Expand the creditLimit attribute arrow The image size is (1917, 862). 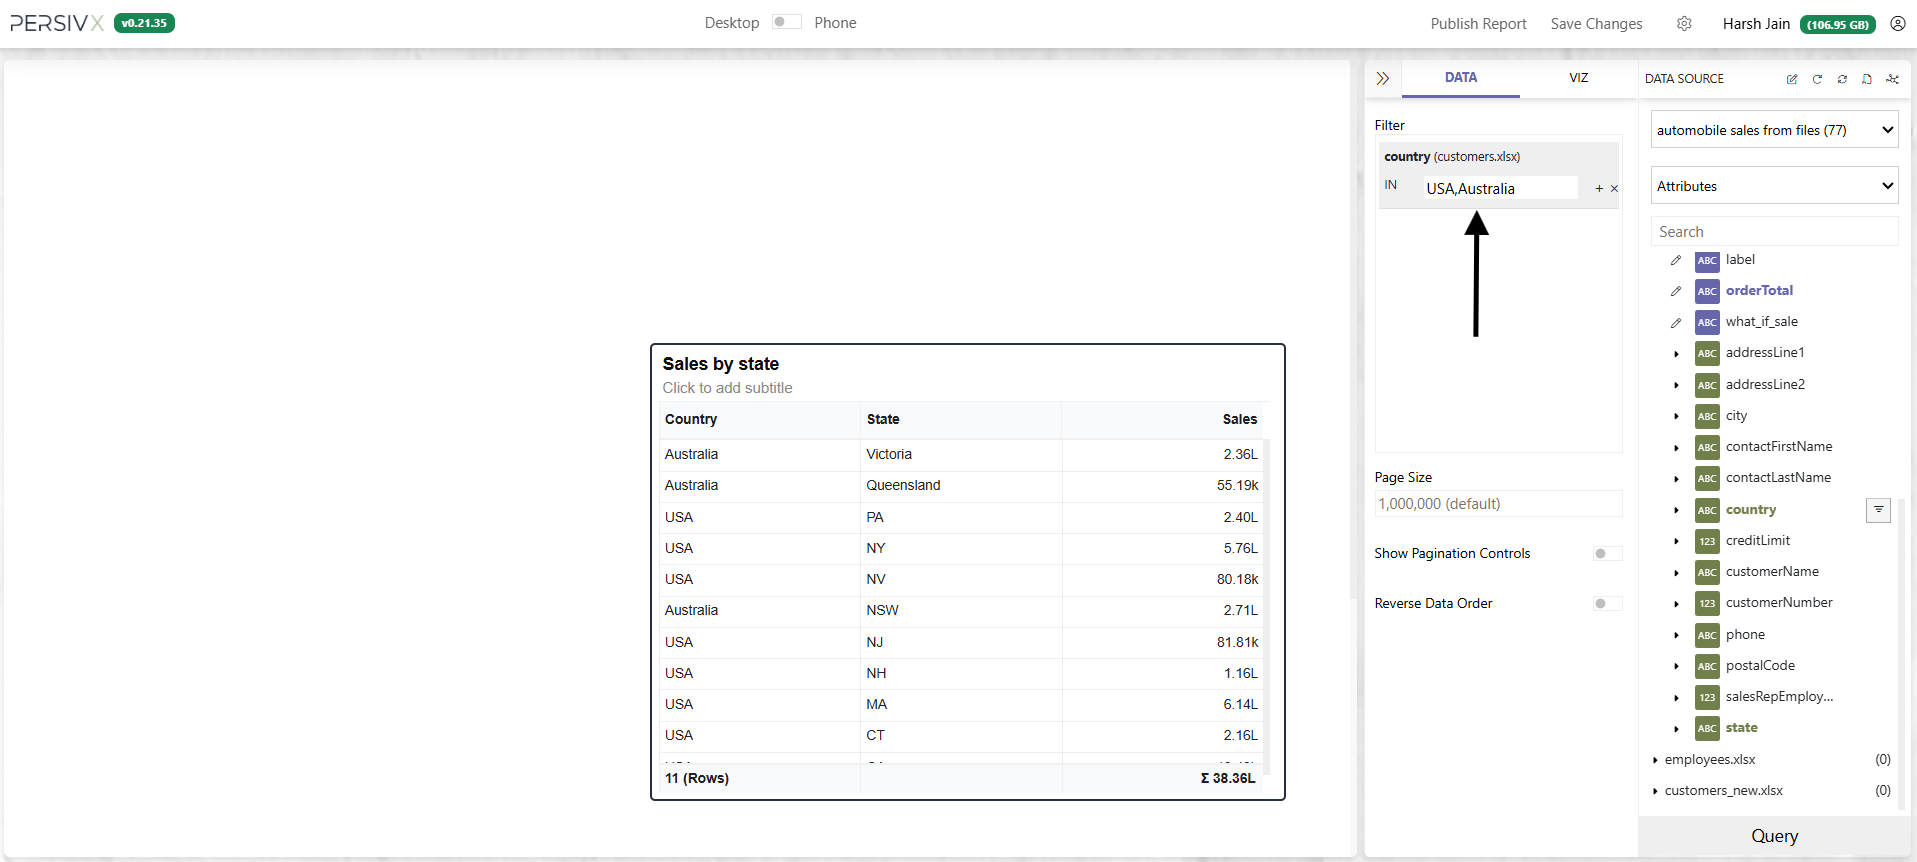1677,541
